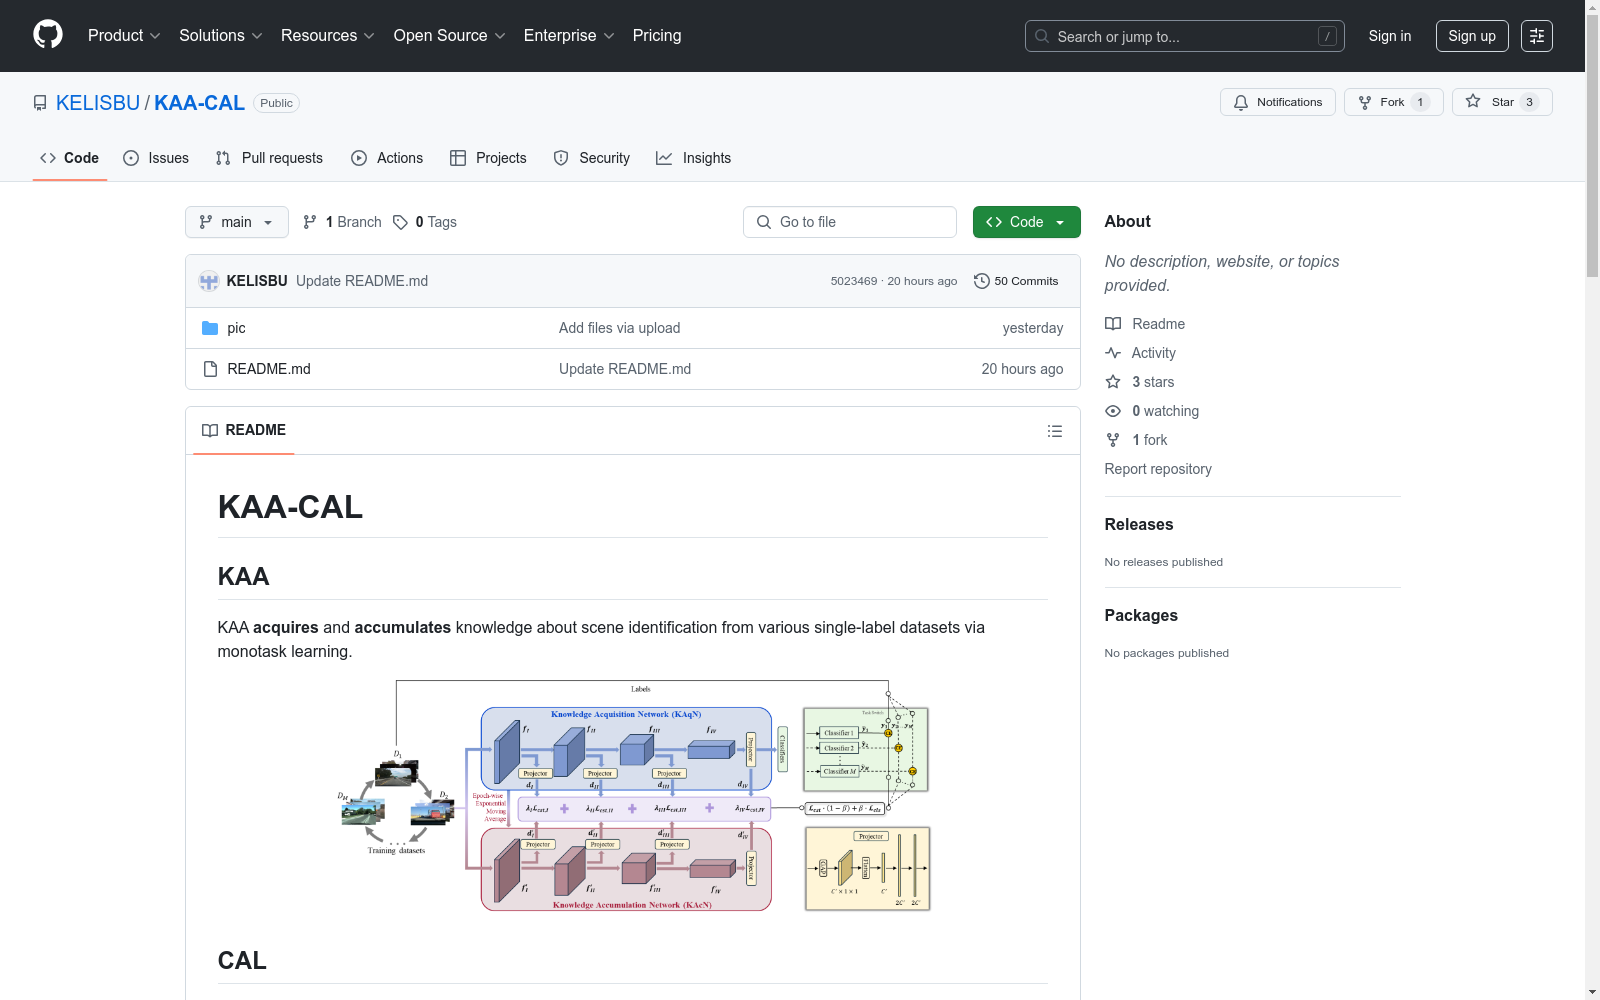Expand the Resources menu

(x=328, y=36)
